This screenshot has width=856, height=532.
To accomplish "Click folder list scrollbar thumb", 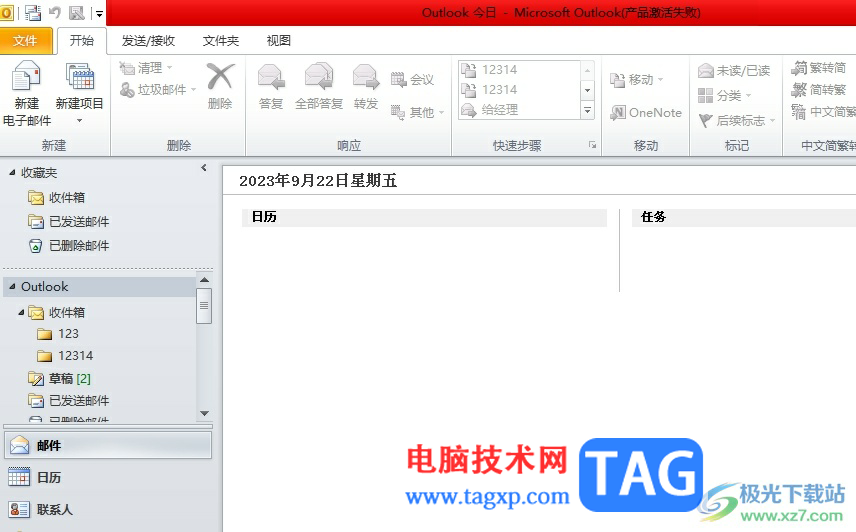I will click(204, 306).
